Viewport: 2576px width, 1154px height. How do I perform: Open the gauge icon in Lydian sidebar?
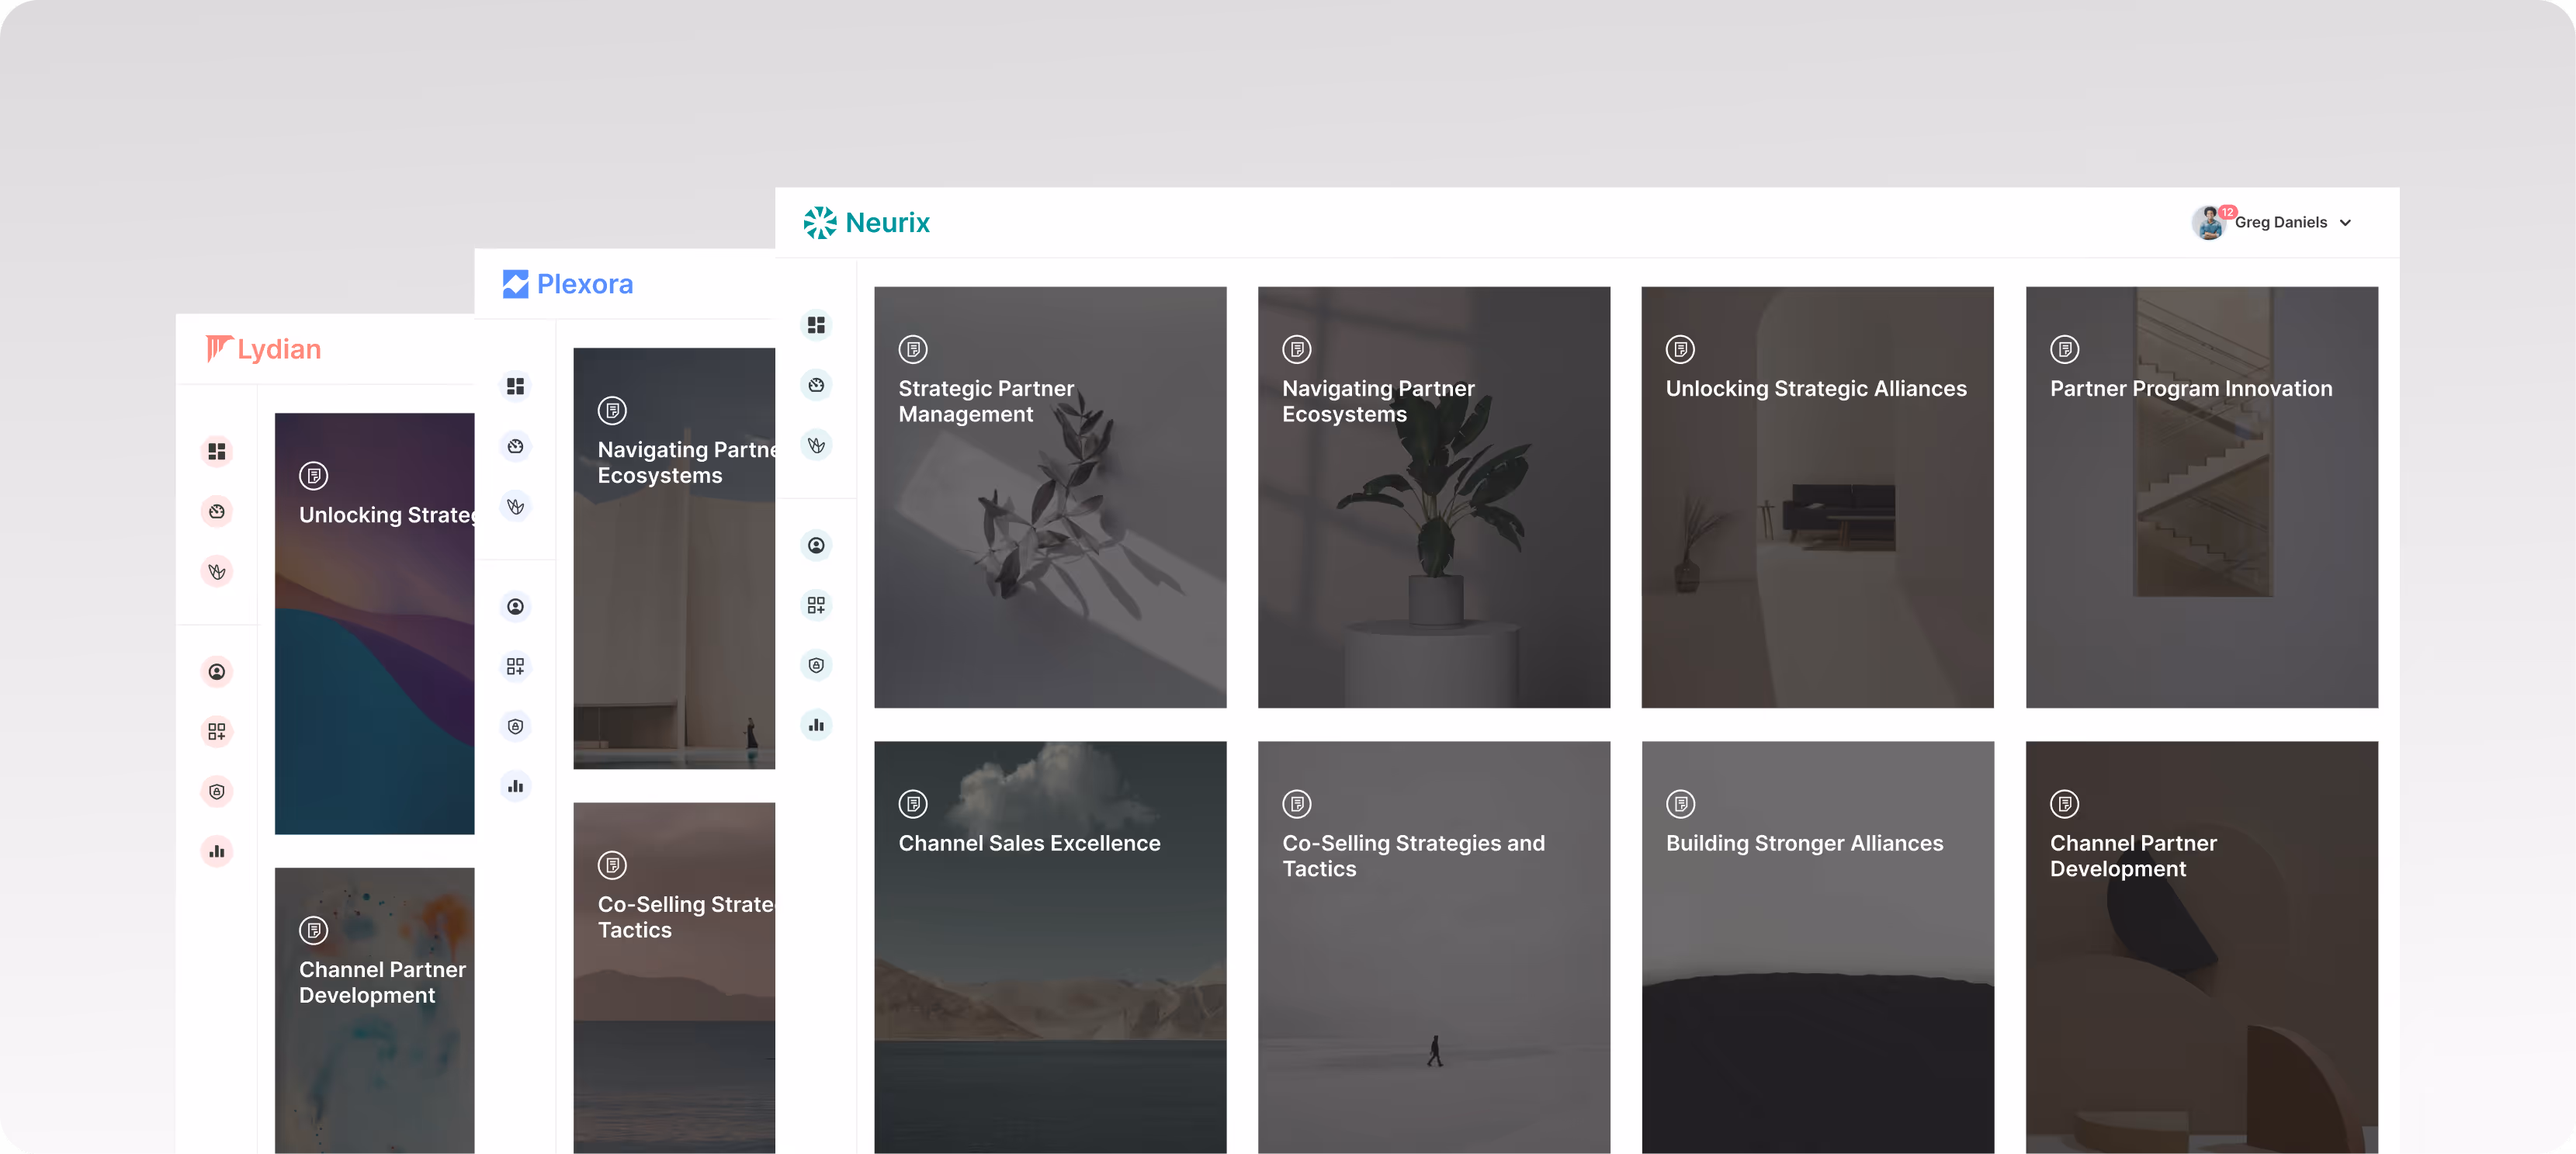tap(216, 511)
